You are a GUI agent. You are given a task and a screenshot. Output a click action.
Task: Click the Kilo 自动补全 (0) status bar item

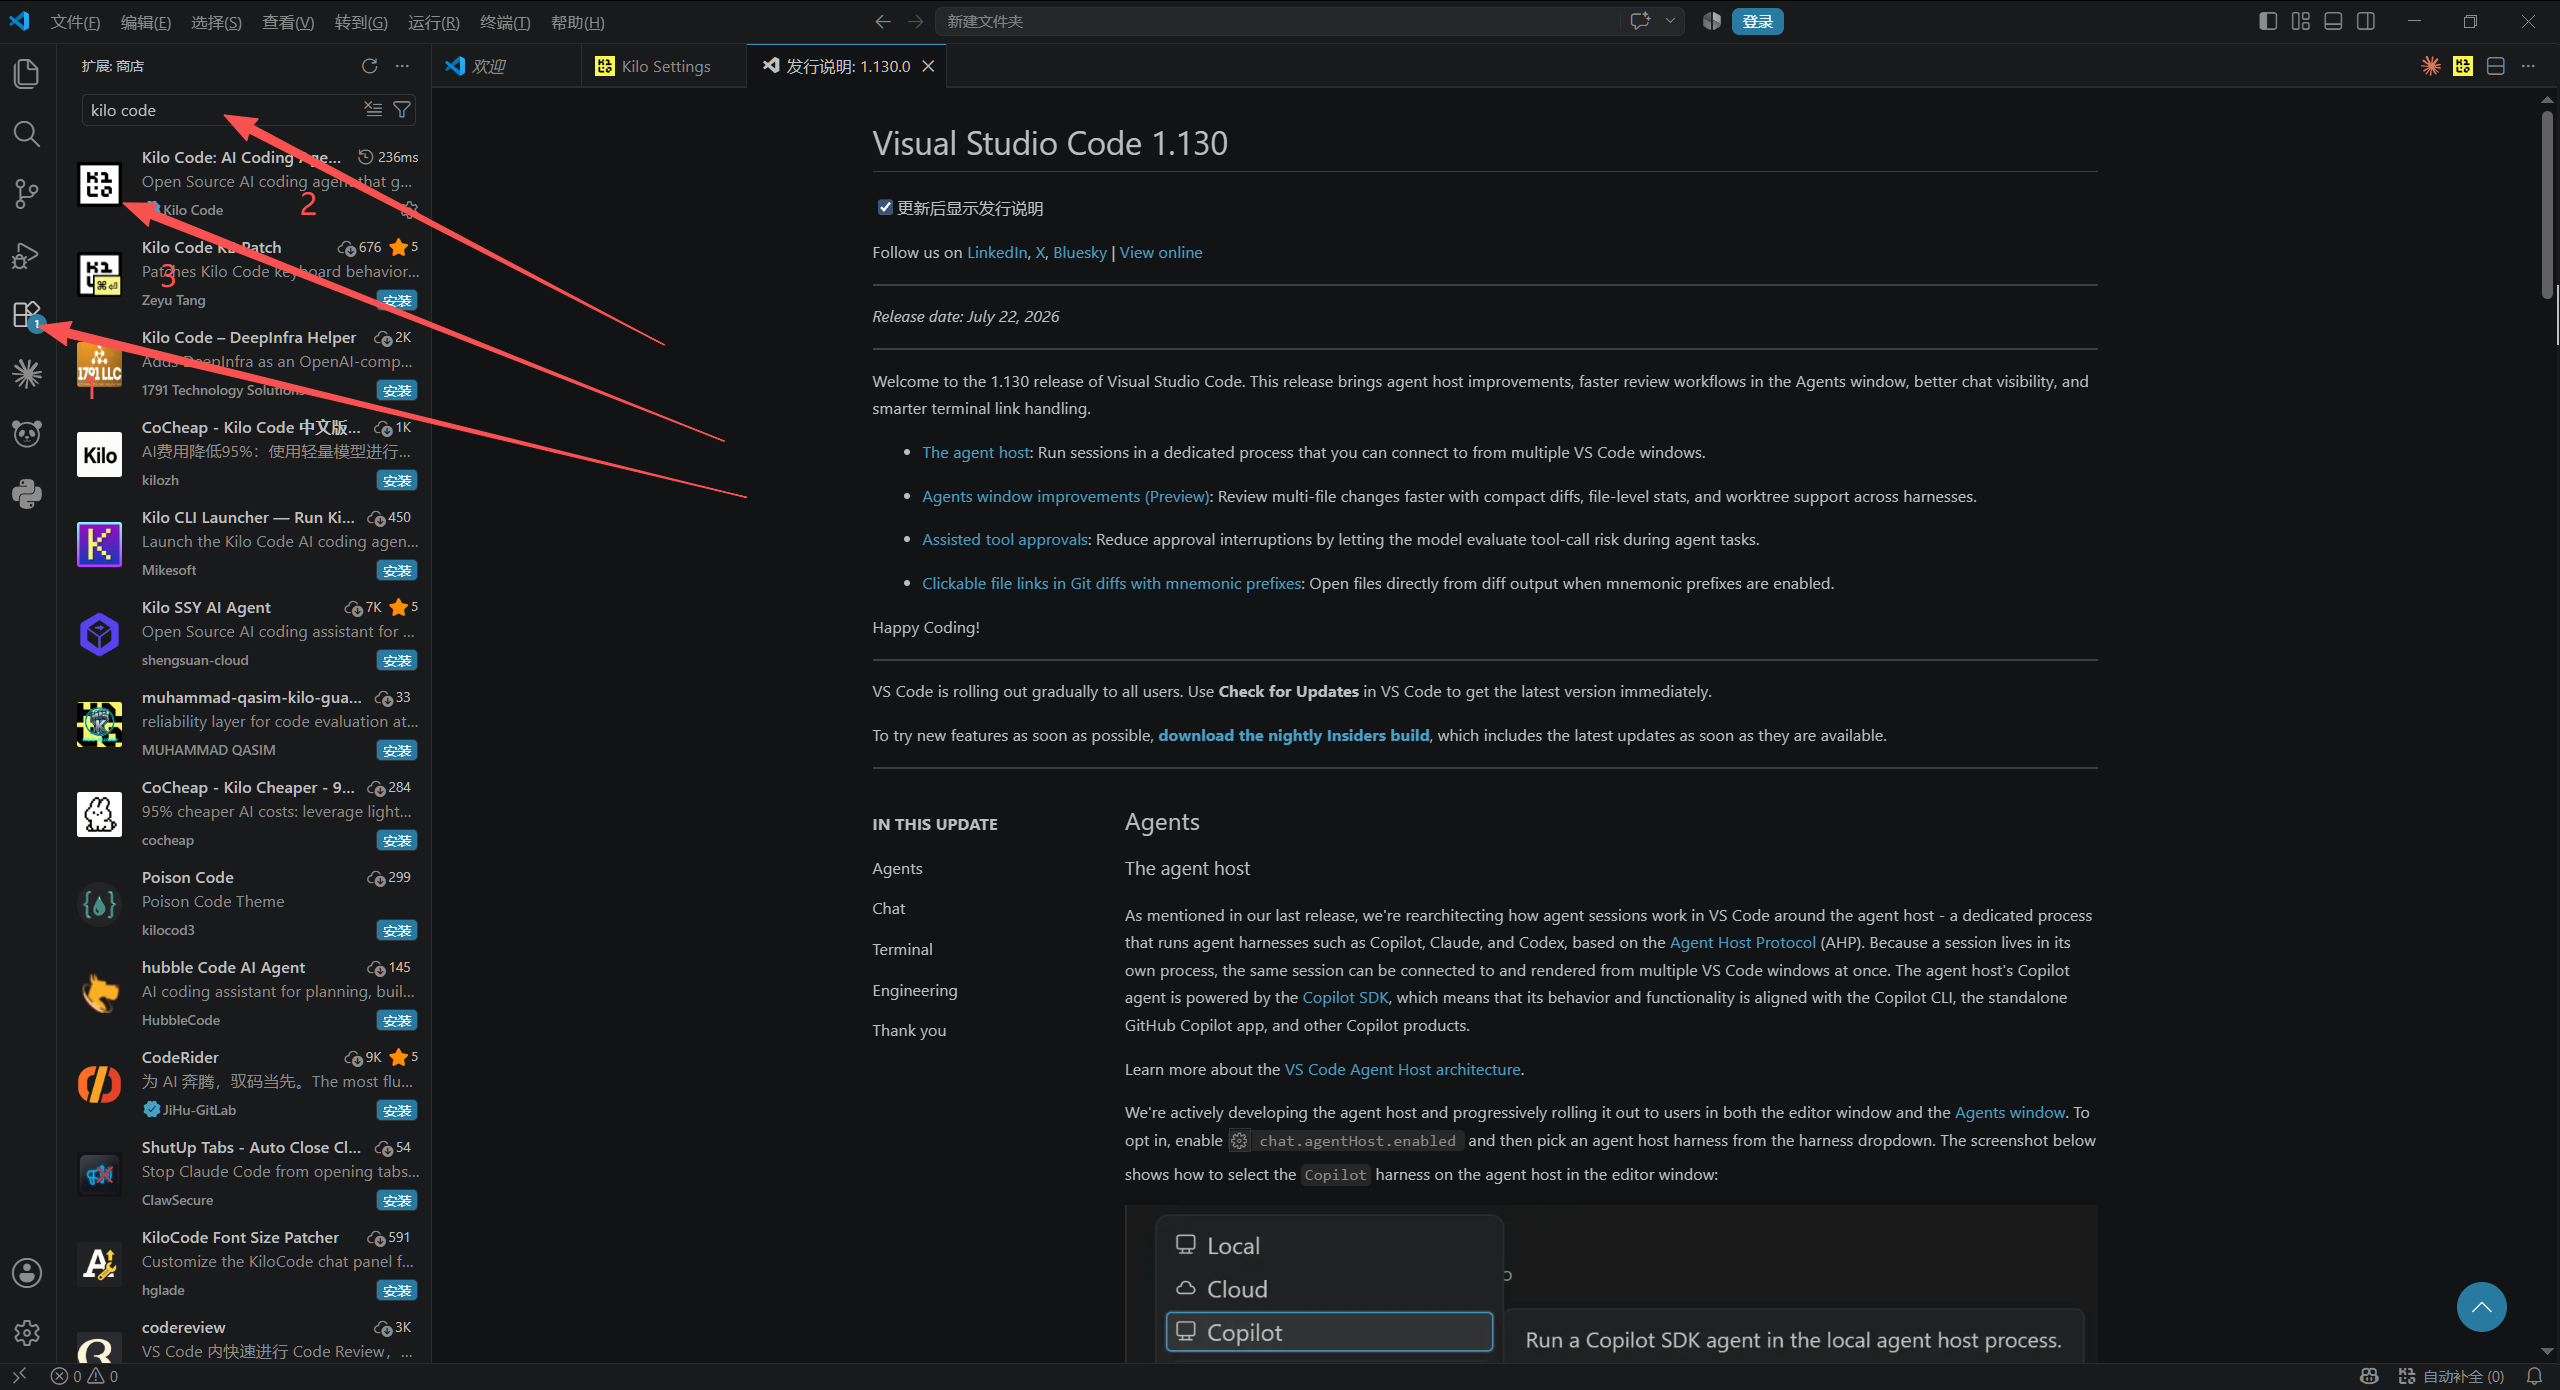(2450, 1376)
